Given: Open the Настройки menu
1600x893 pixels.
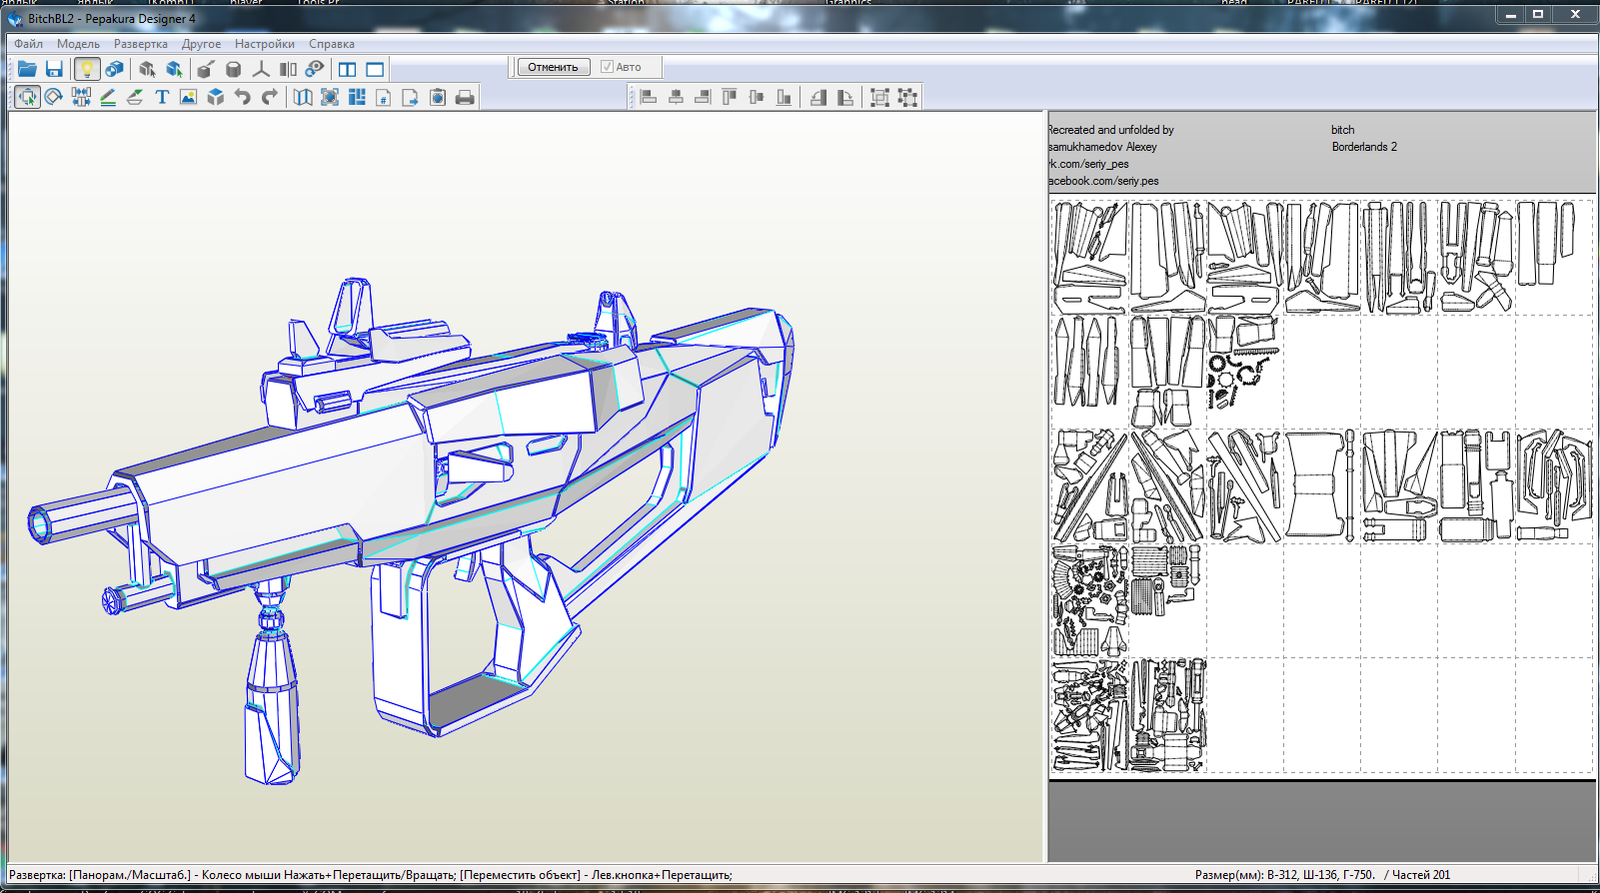Looking at the screenshot, I should point(265,44).
